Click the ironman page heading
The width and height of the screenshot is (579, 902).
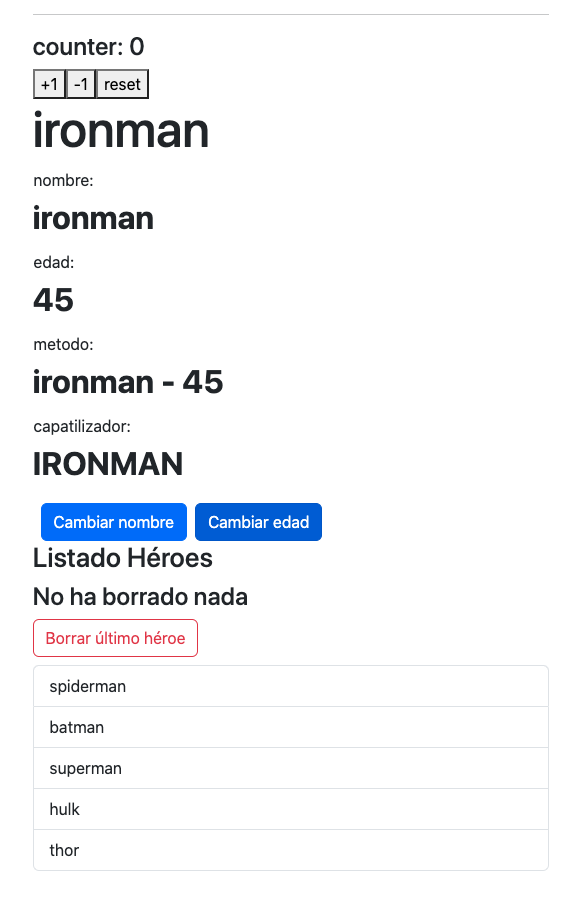point(121,131)
